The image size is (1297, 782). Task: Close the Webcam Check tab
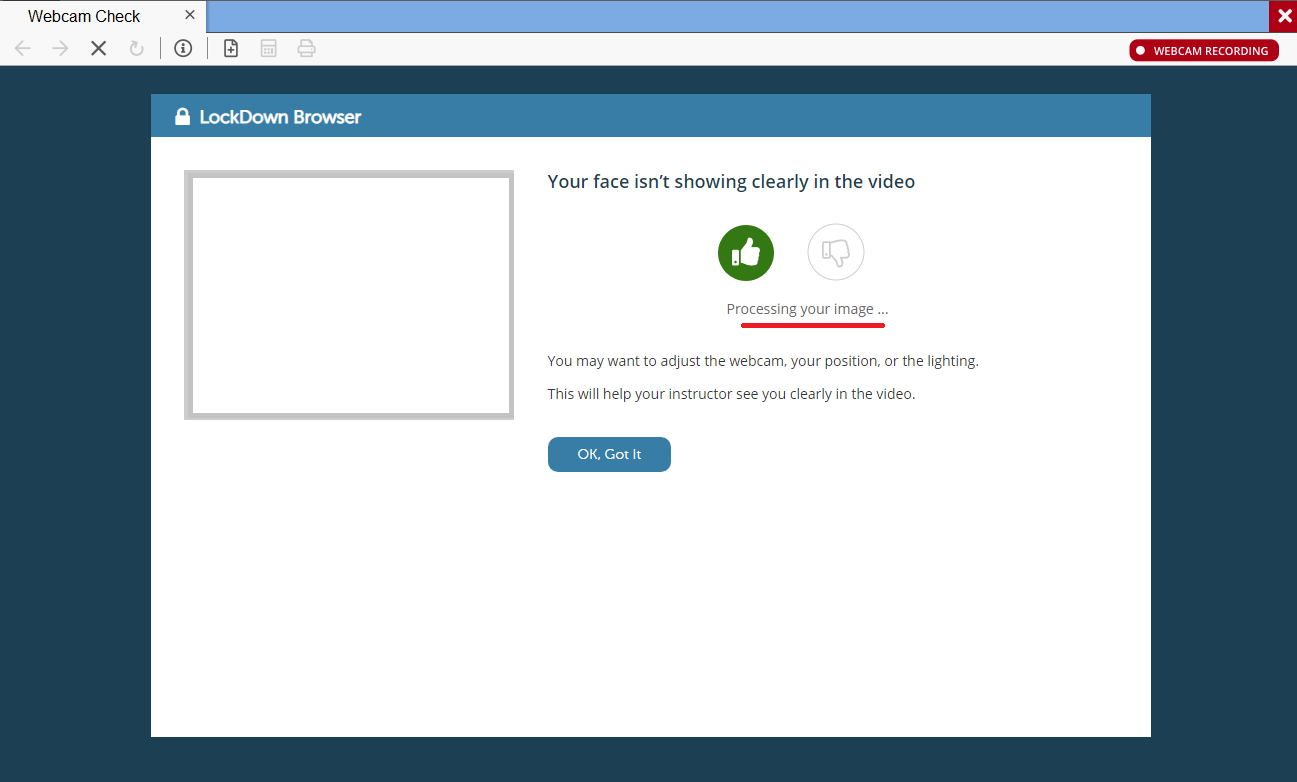(x=190, y=16)
